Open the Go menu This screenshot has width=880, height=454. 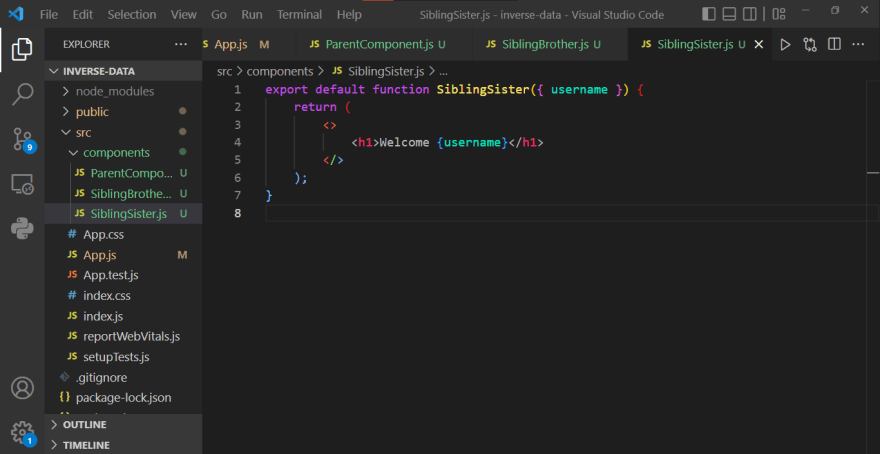coord(219,15)
